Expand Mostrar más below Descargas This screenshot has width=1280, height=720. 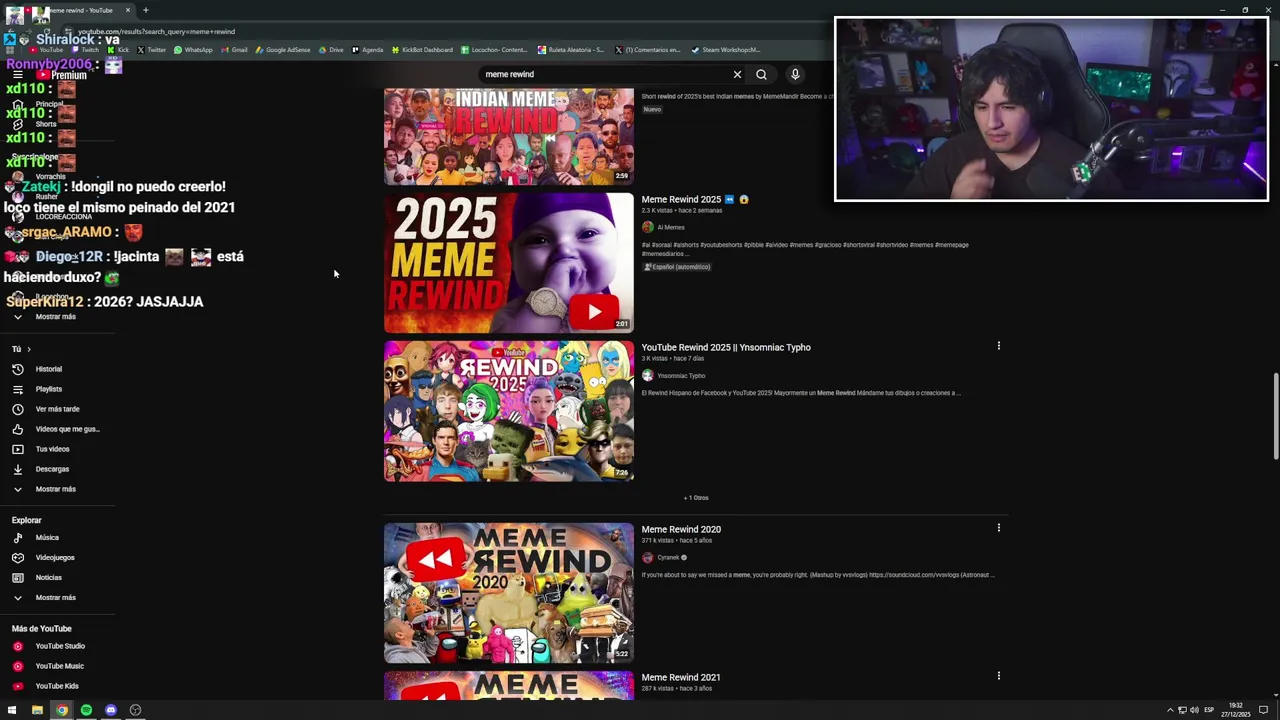(x=55, y=489)
